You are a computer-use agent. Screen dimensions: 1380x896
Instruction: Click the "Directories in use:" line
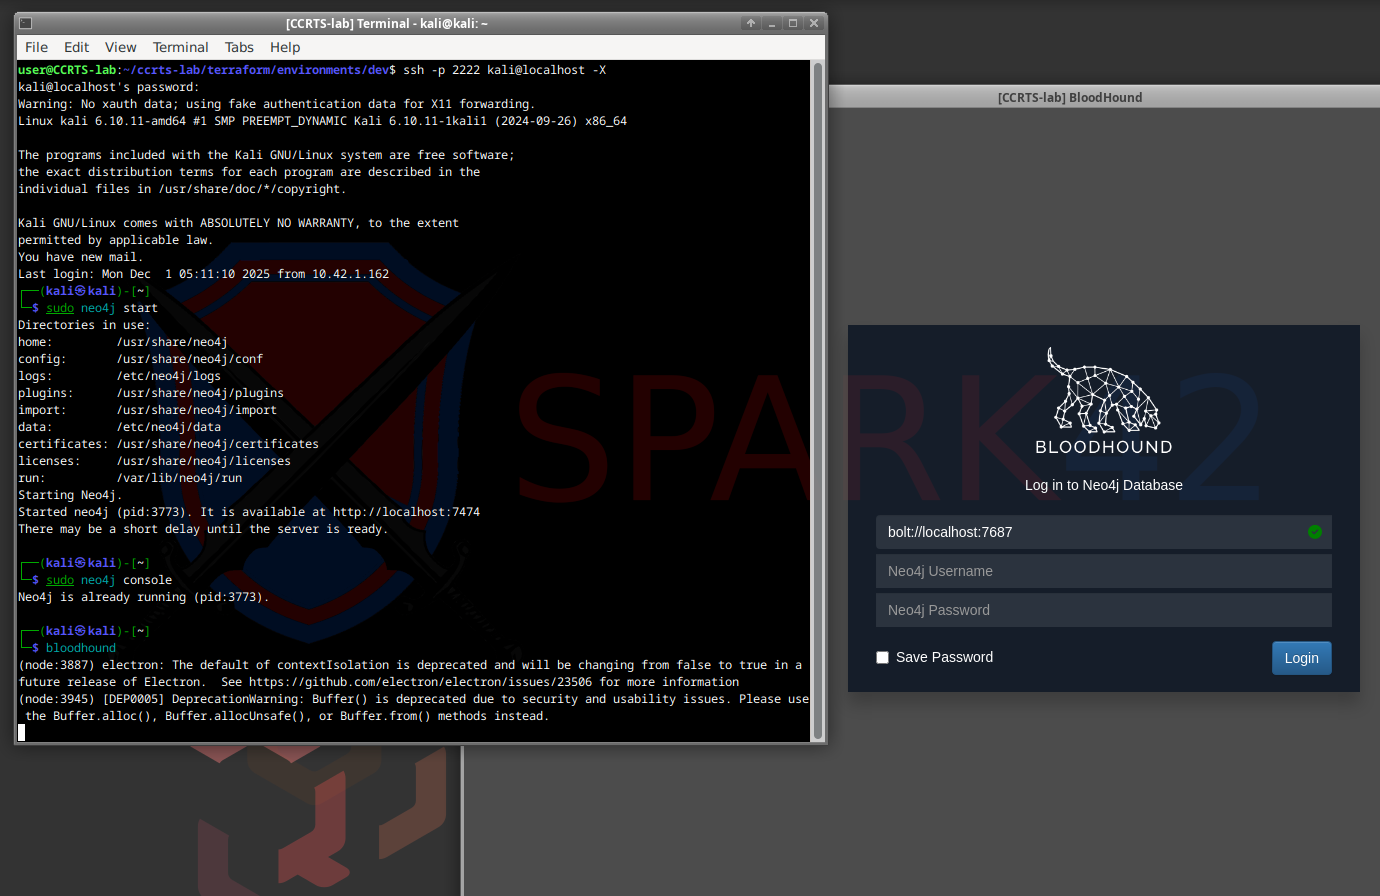[84, 325]
